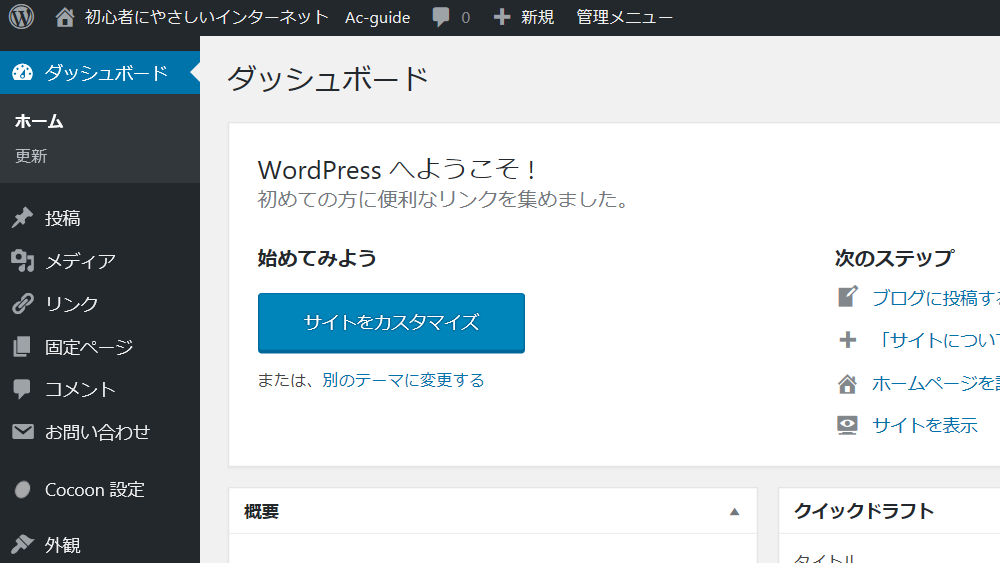Open the メディア menu
1000x563 pixels.
pos(81,261)
